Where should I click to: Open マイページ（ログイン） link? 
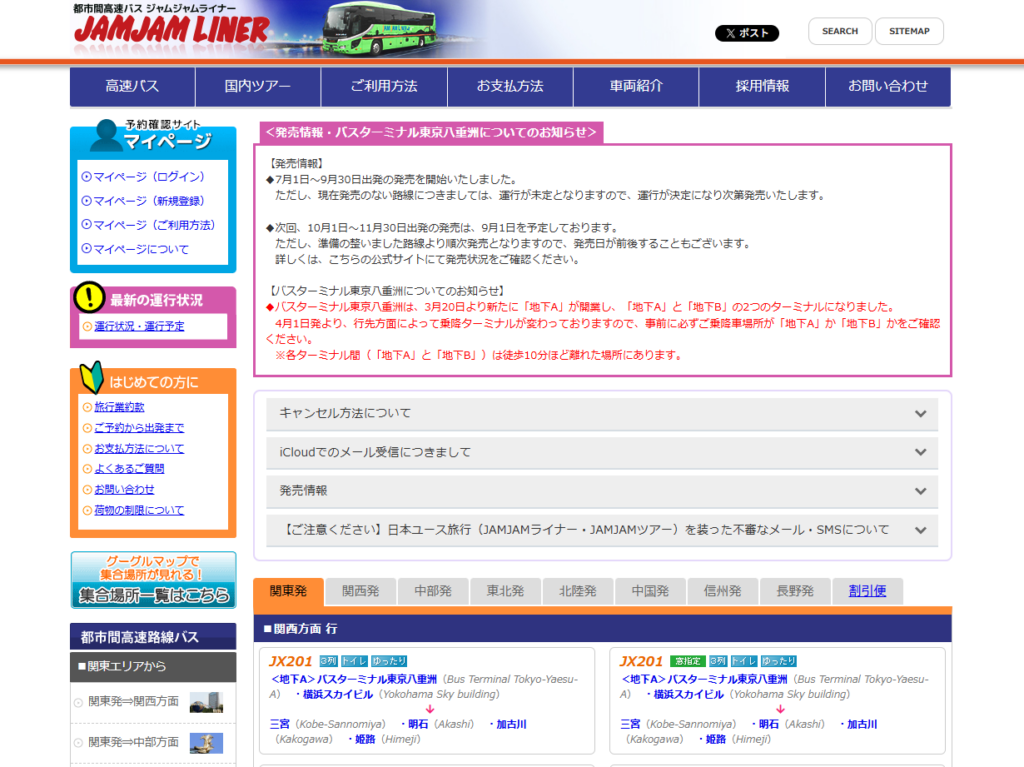(148, 177)
